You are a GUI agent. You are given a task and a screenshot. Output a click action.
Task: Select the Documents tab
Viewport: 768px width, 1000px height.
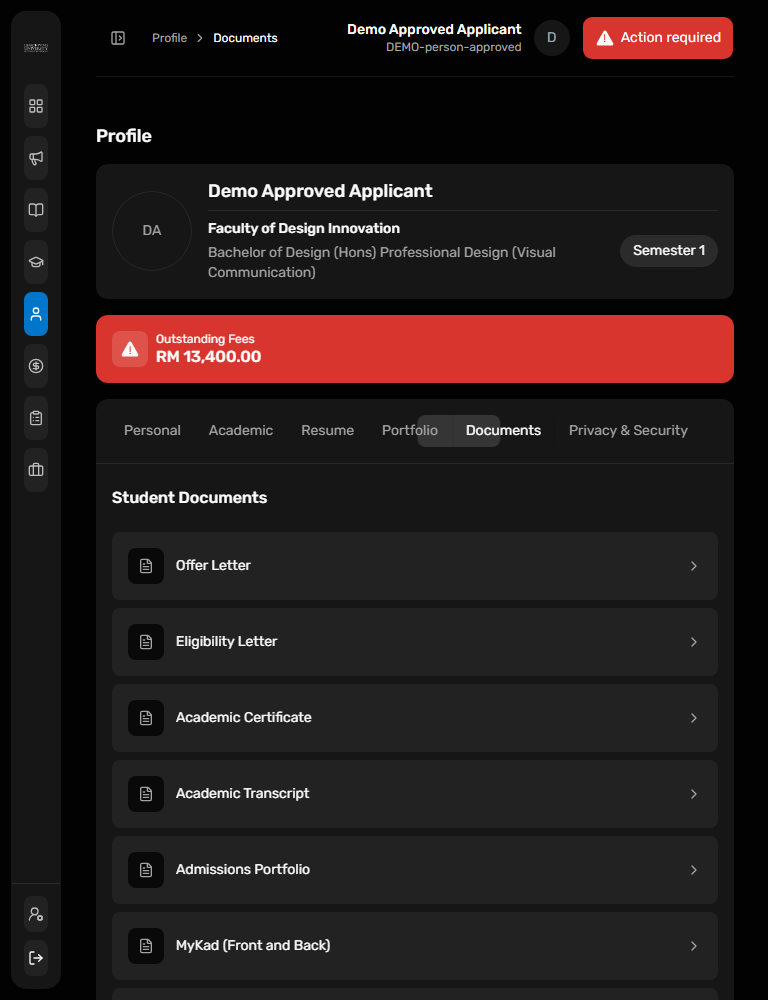[x=503, y=430]
